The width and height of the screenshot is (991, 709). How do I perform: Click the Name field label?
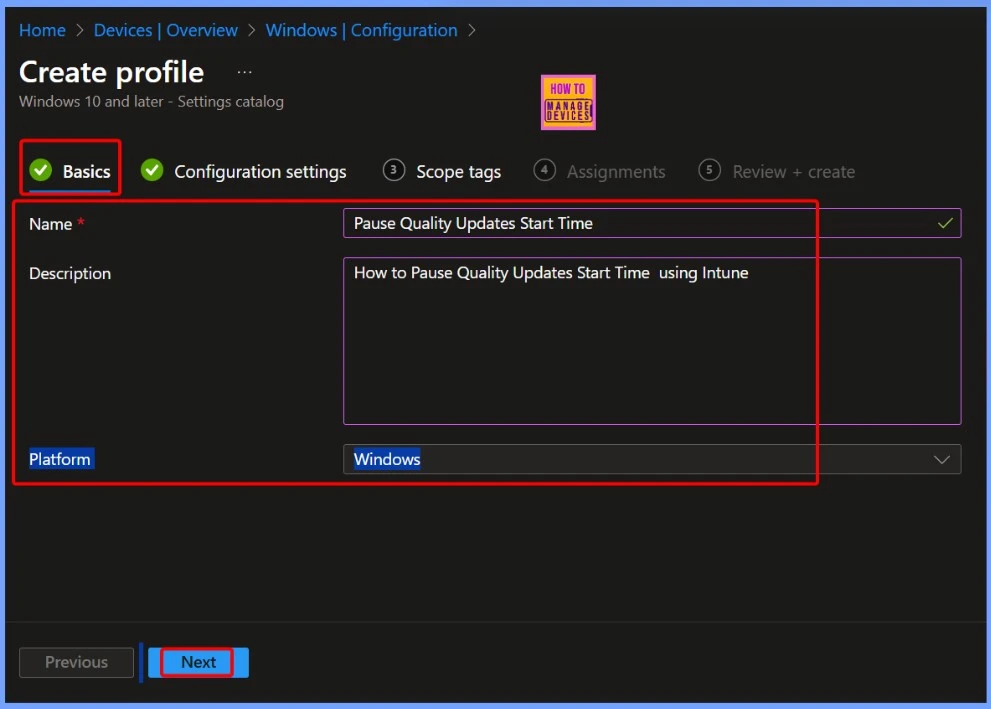pyautogui.click(x=51, y=224)
